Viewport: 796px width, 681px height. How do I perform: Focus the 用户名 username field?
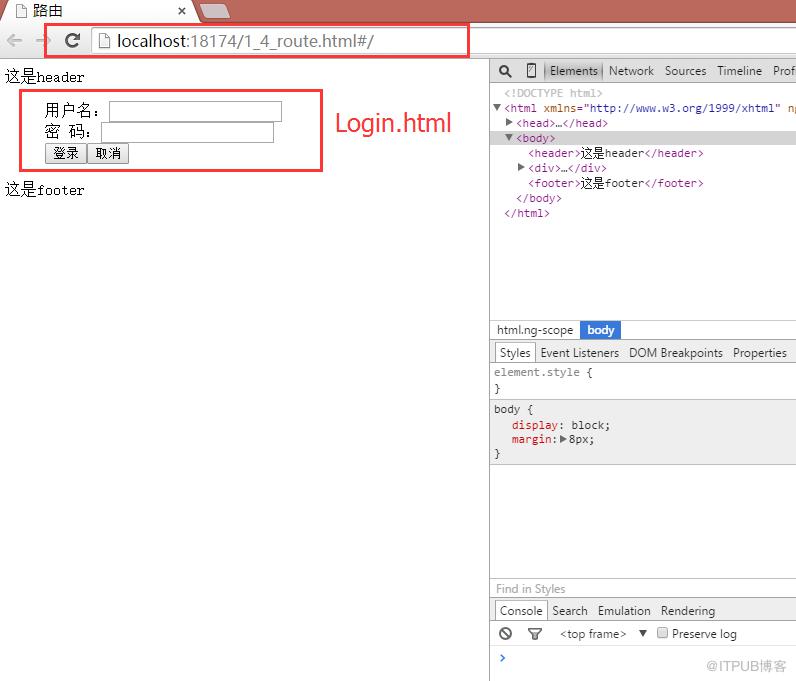(x=195, y=111)
